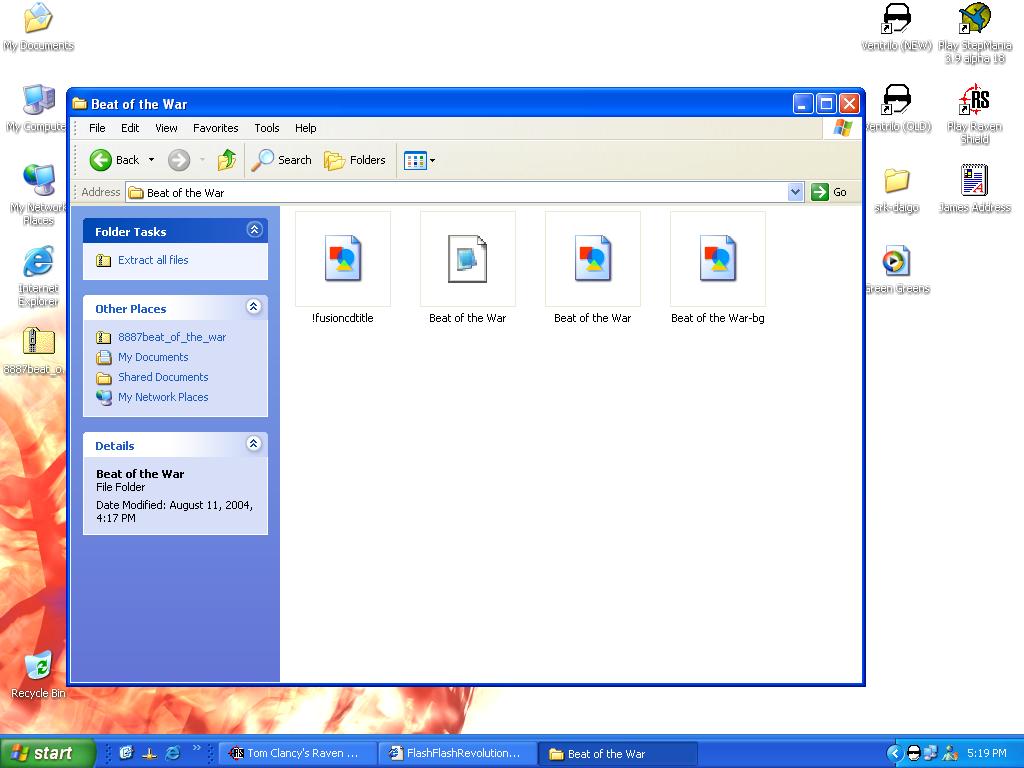
Task: Open the Tools menu
Action: coord(266,128)
